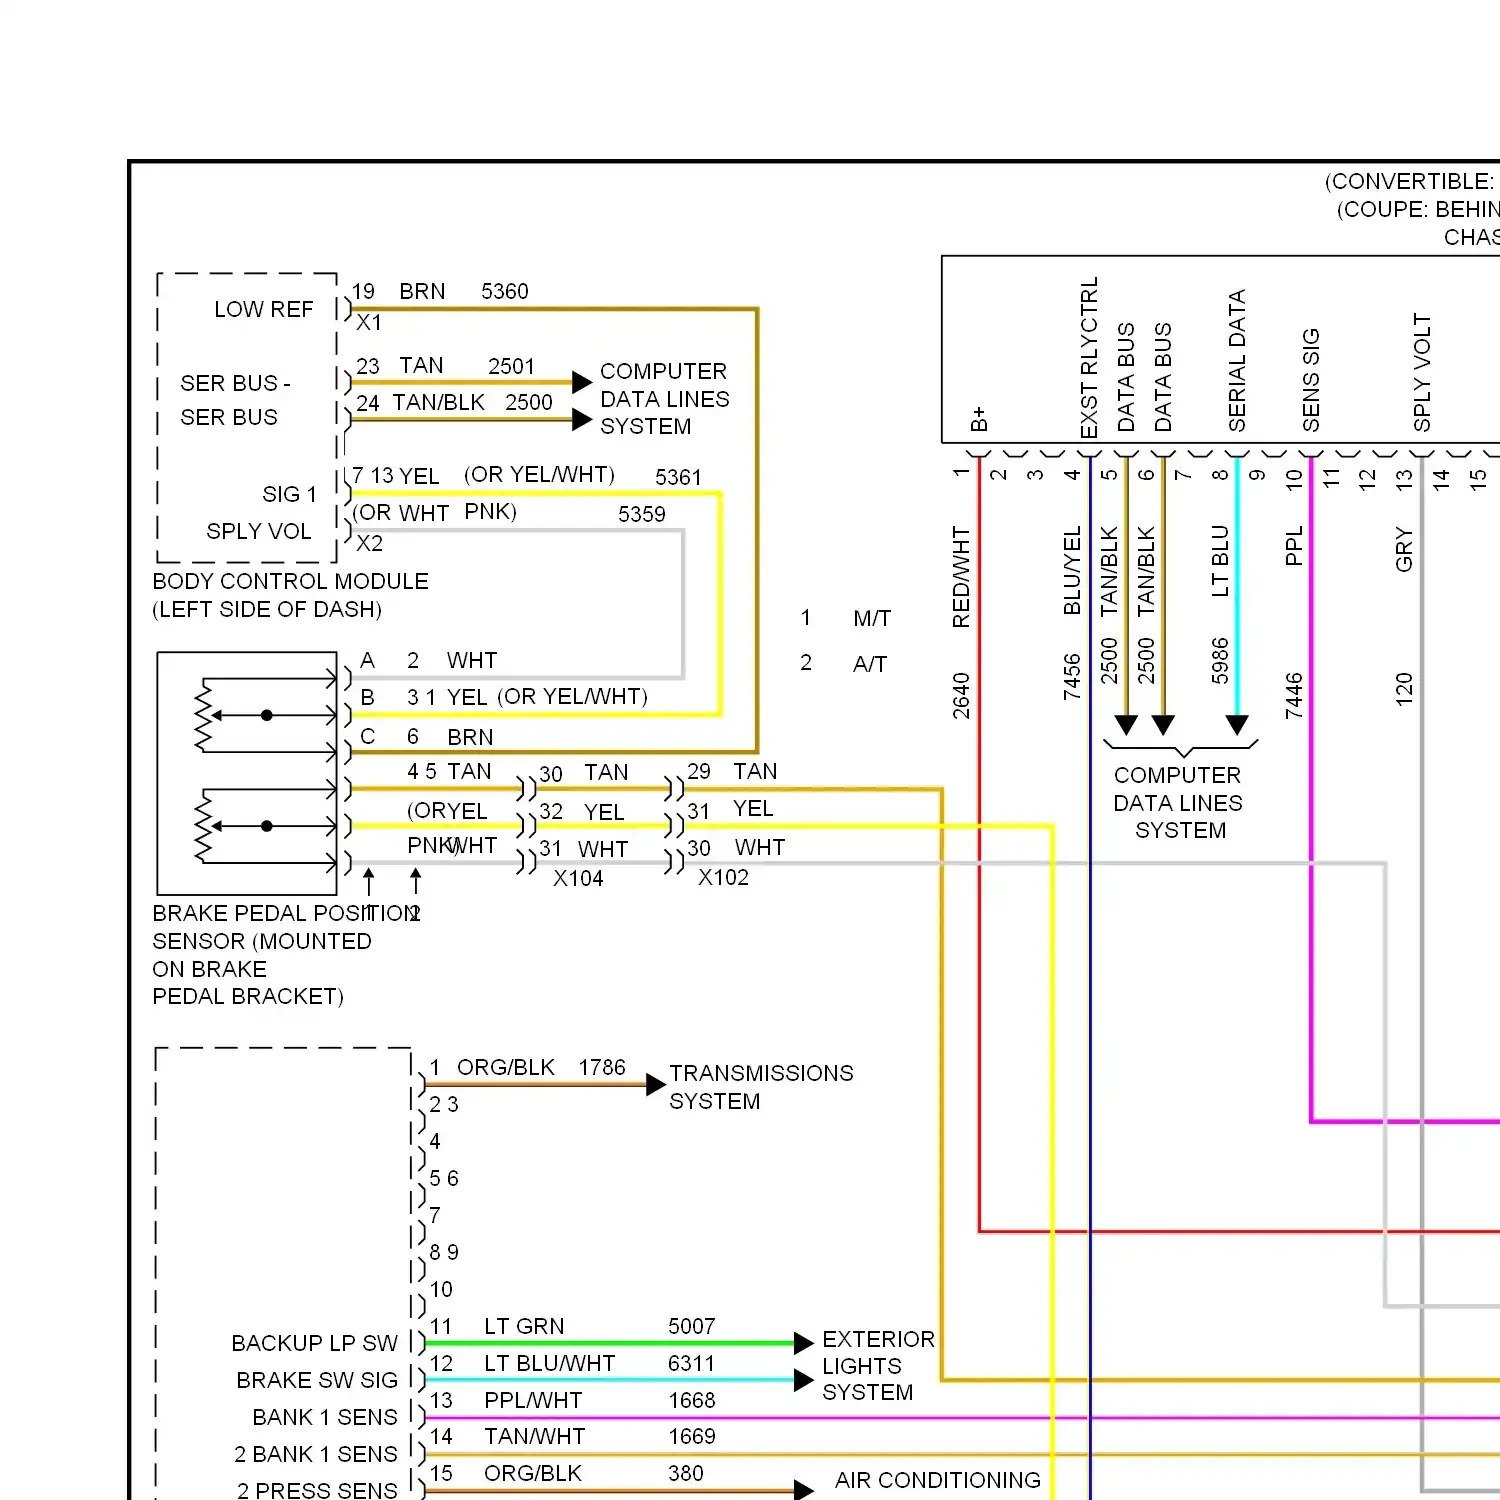
Task: Click the X1 connector label
Action: point(369,323)
